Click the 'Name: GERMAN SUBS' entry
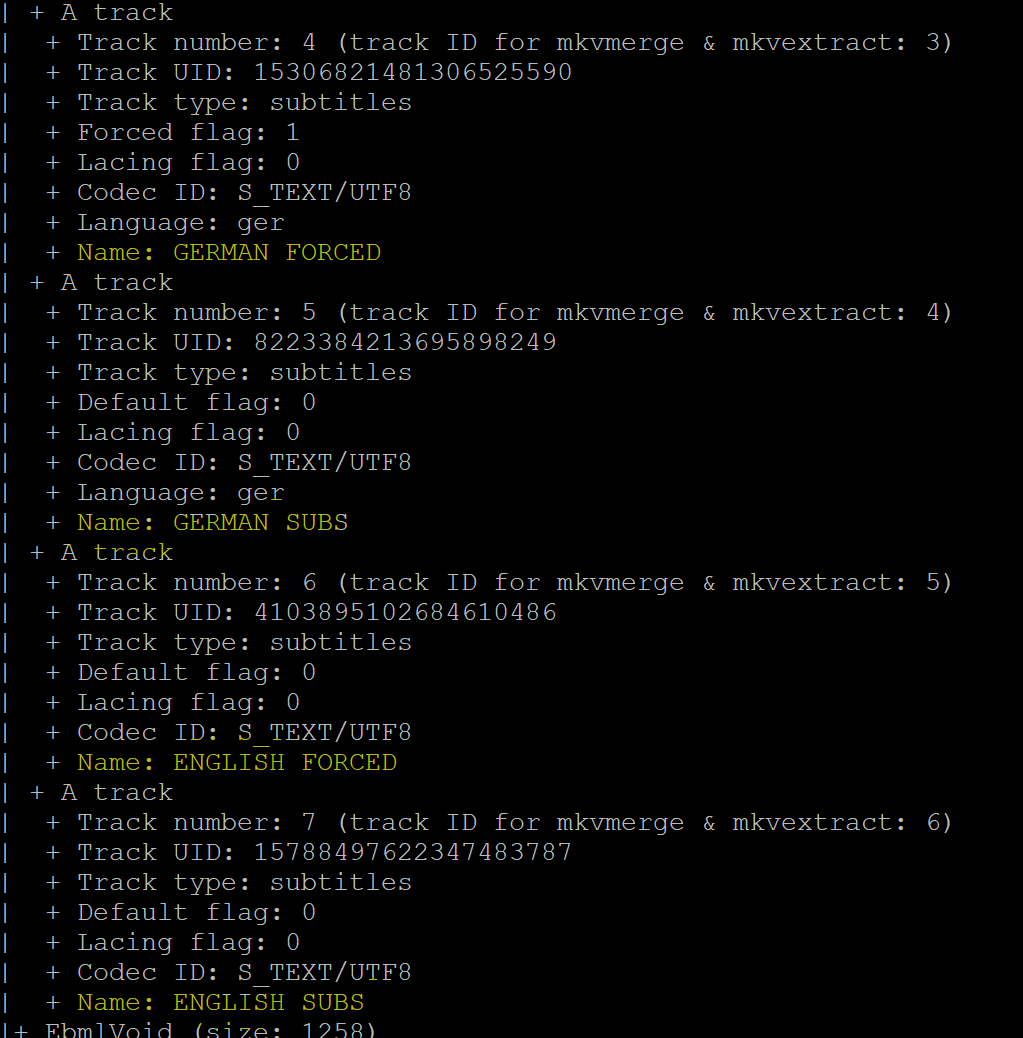The height and width of the screenshot is (1038, 1023). (x=212, y=522)
